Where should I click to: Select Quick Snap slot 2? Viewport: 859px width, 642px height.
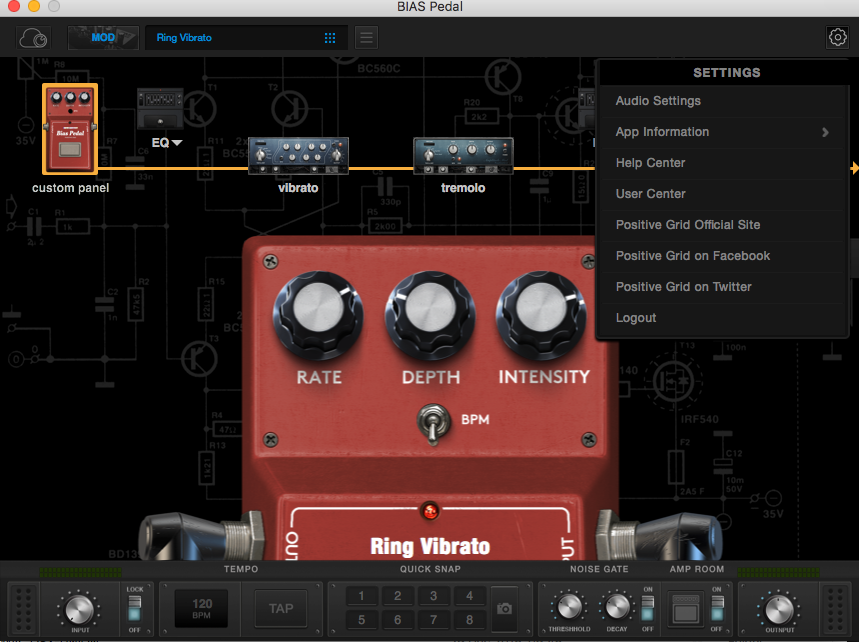(398, 596)
